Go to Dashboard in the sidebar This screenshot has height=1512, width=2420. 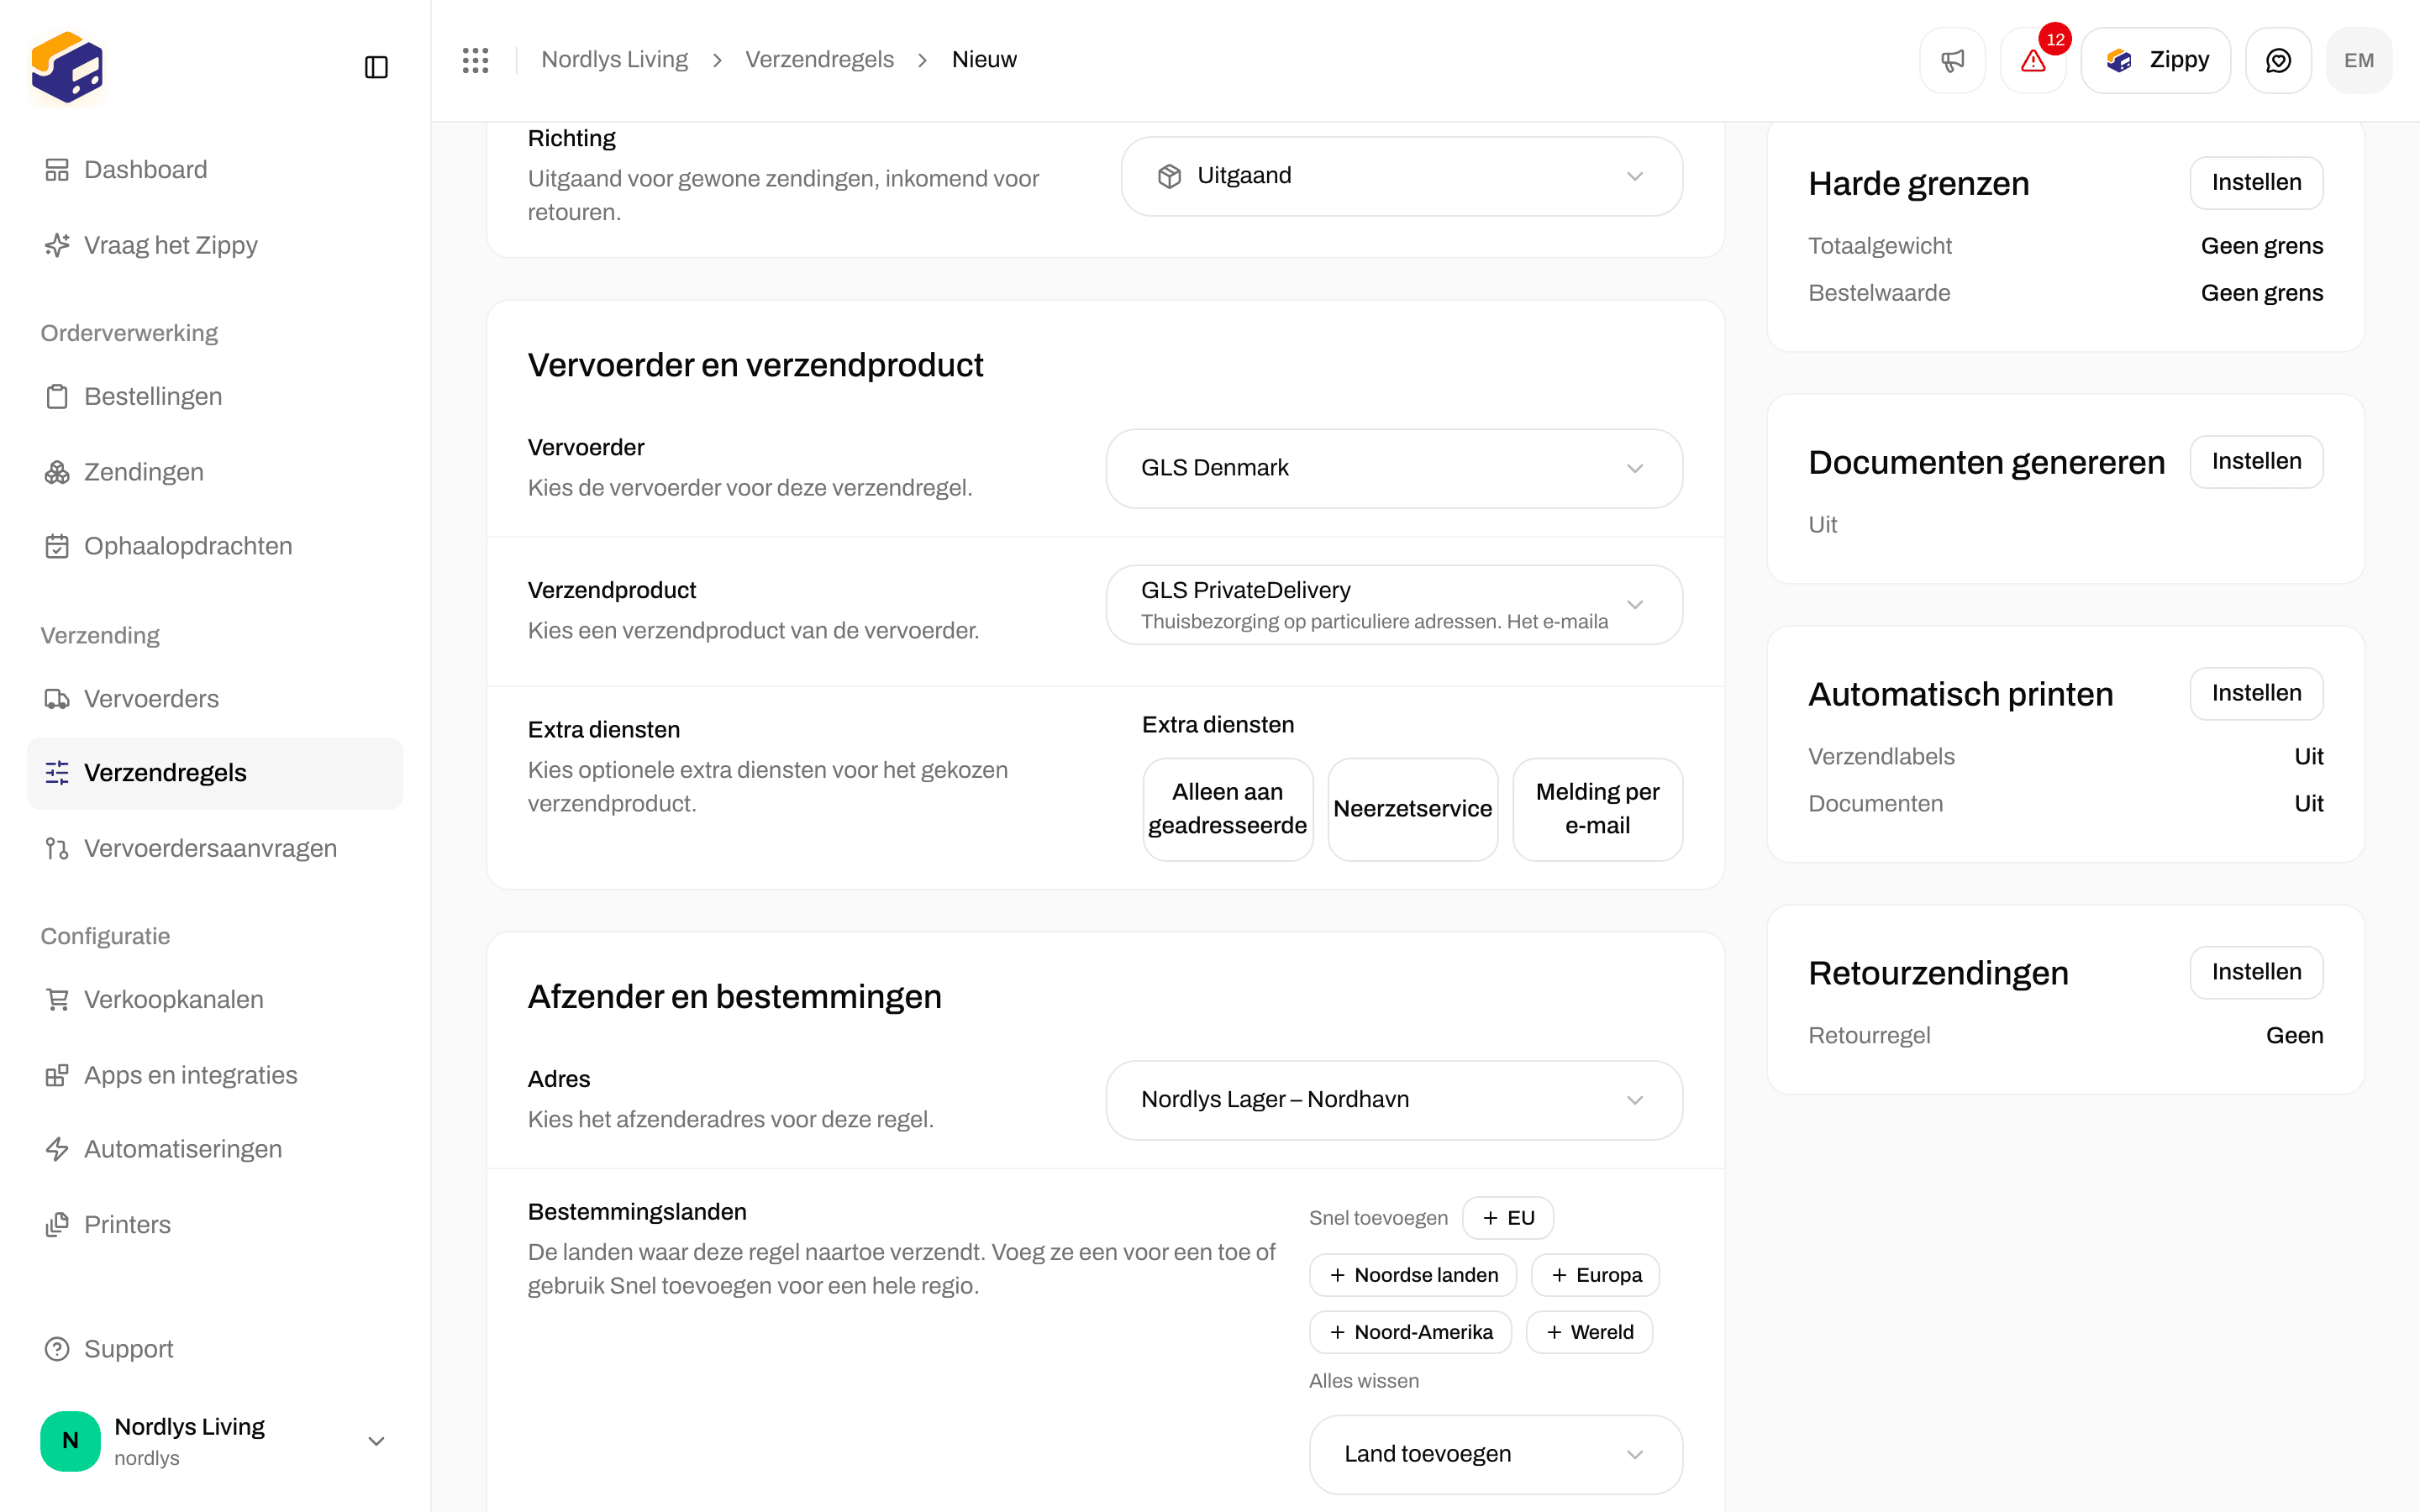[215, 170]
